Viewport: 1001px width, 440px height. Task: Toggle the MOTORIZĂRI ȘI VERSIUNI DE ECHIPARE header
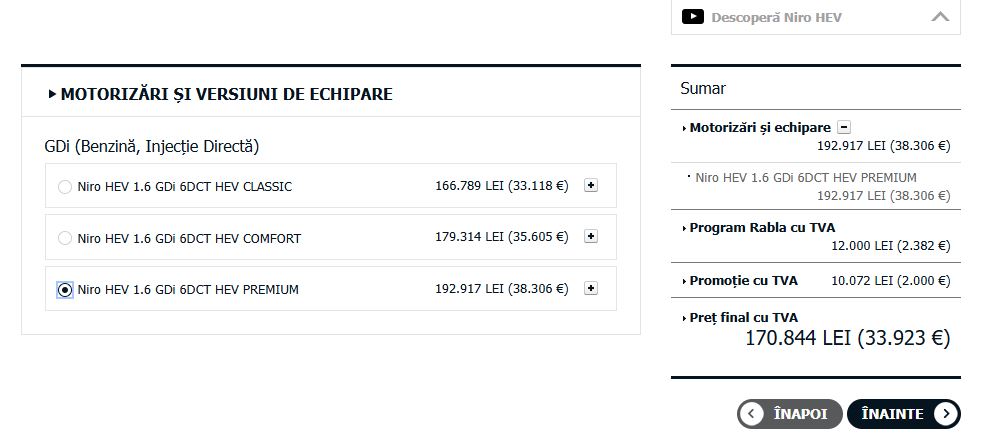coord(221,95)
